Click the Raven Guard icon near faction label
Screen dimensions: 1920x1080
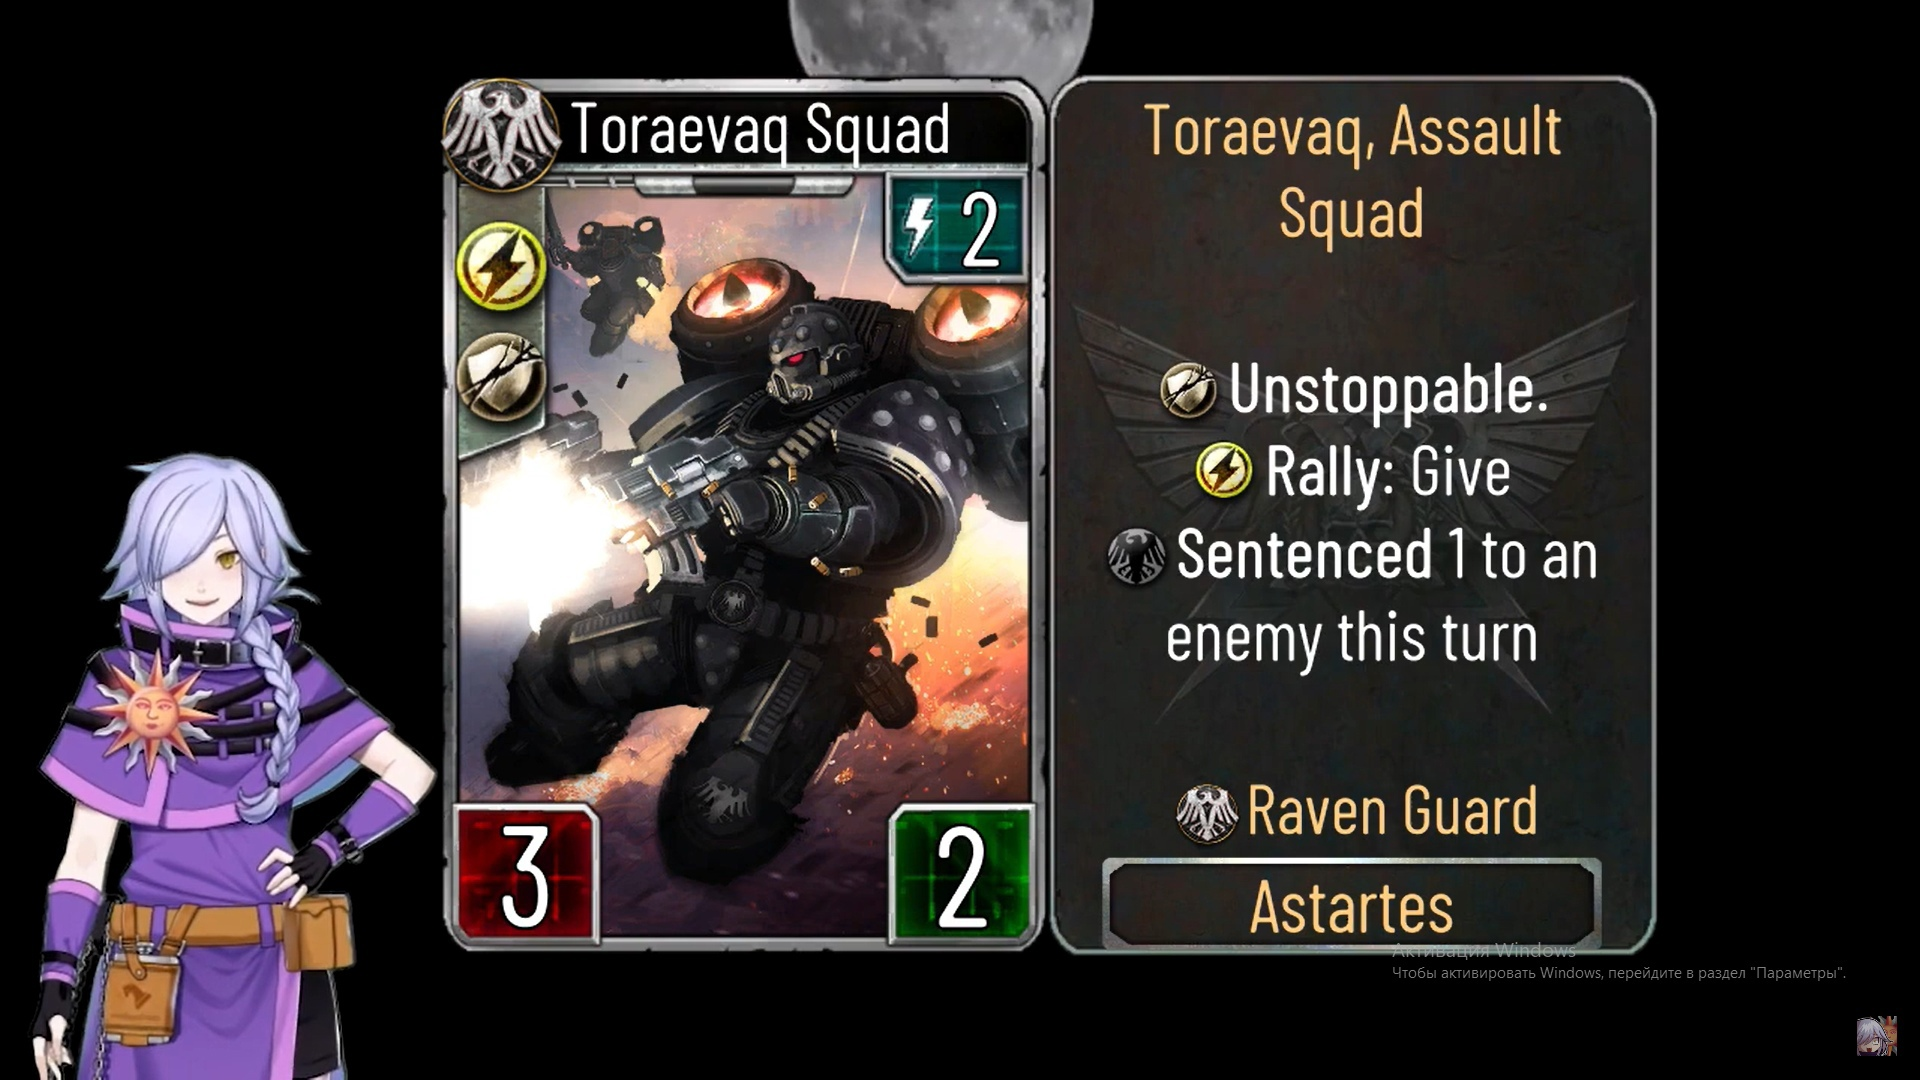(1207, 813)
